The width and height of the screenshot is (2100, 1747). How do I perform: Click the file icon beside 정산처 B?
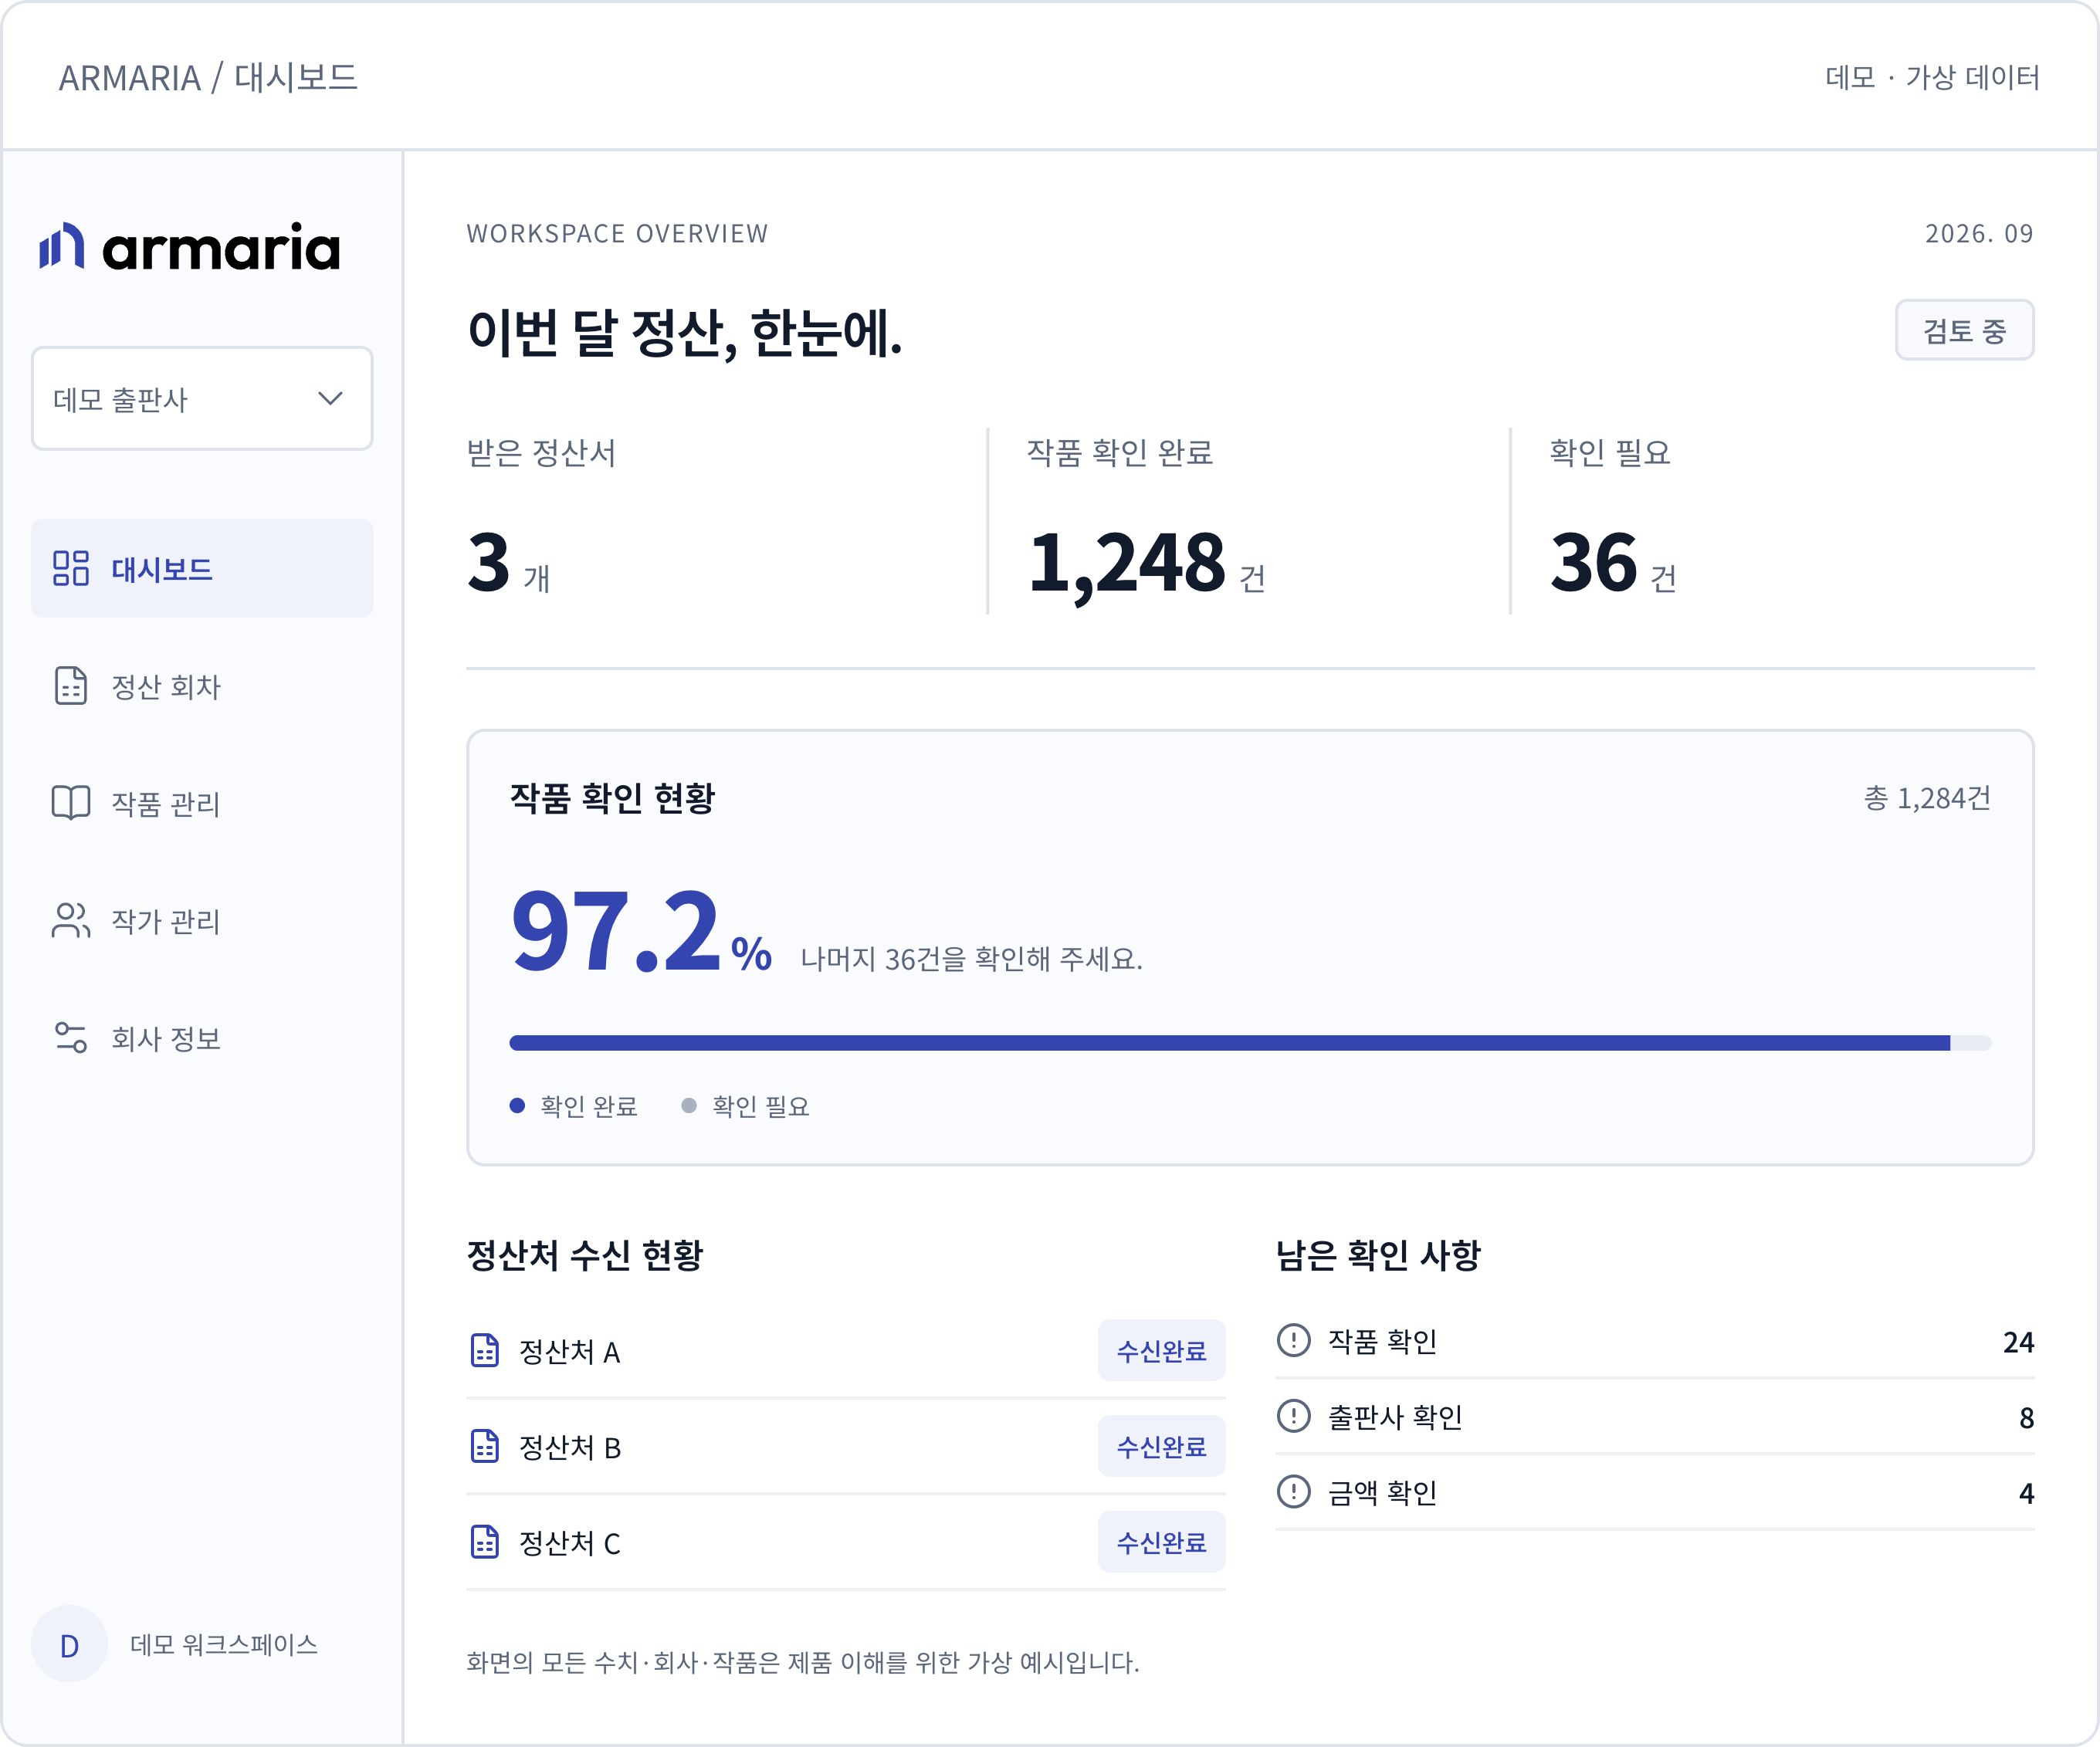485,1446
